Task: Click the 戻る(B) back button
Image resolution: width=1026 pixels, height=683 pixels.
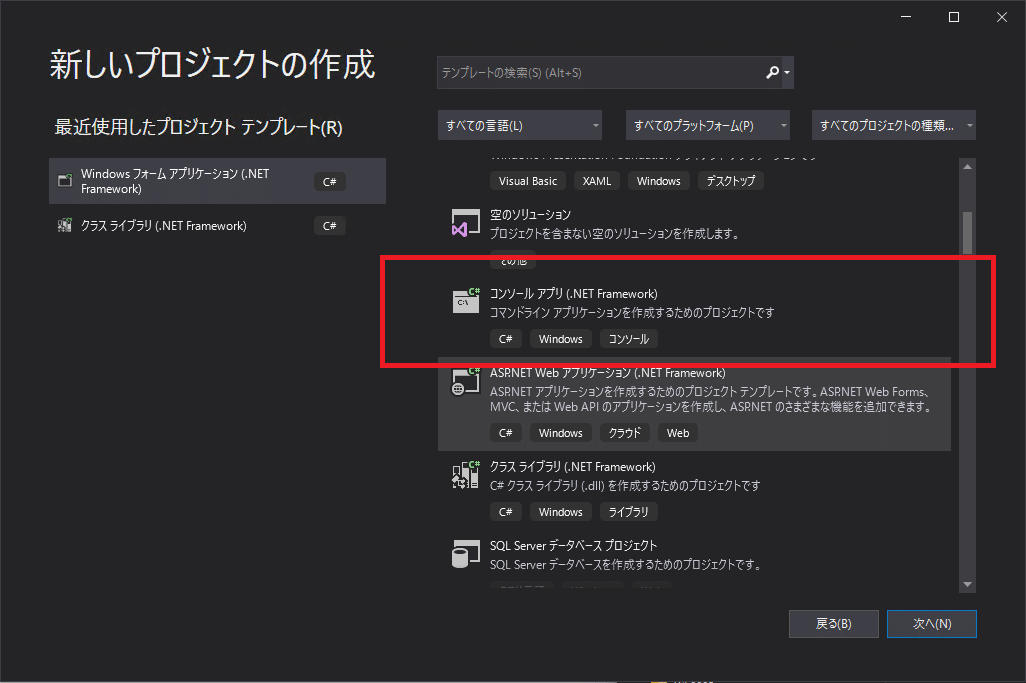Action: pyautogui.click(x=834, y=623)
